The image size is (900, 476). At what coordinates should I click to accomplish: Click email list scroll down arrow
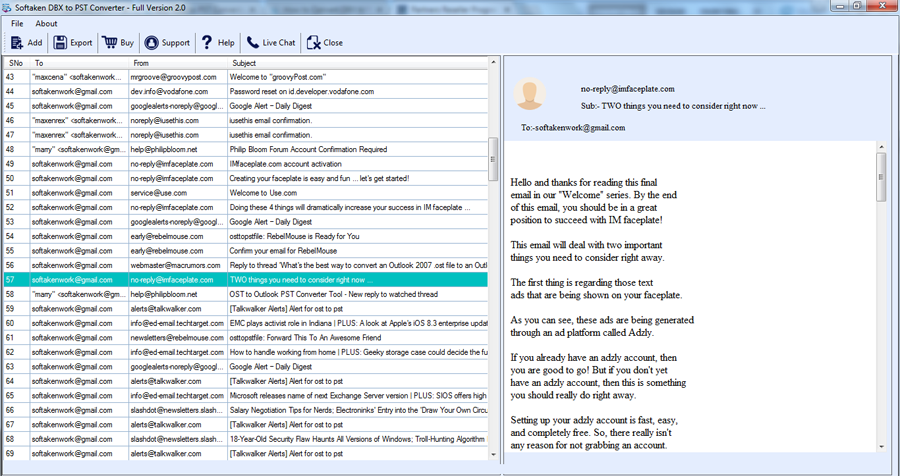(493, 455)
